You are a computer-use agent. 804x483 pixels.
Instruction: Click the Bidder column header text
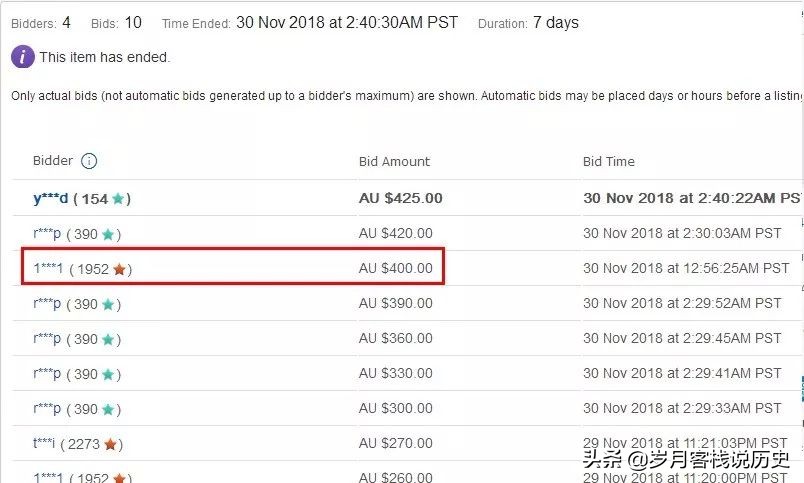(x=53, y=161)
